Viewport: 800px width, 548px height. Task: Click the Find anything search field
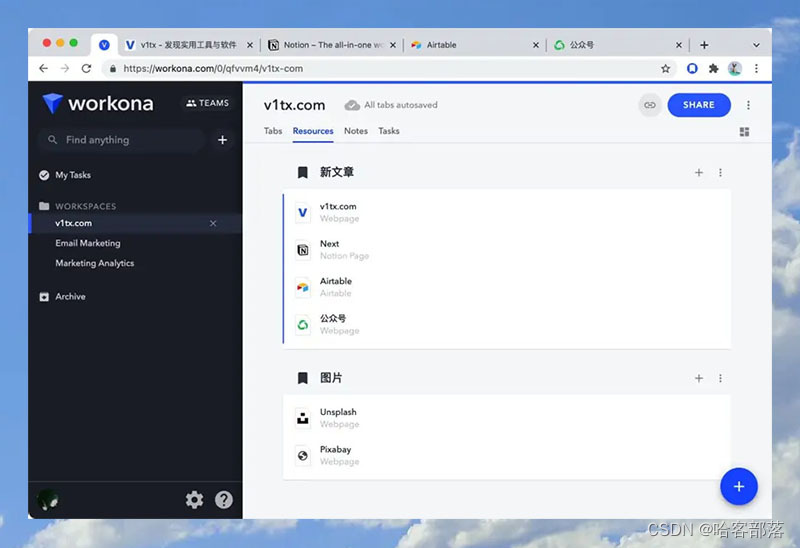pyautogui.click(x=121, y=140)
